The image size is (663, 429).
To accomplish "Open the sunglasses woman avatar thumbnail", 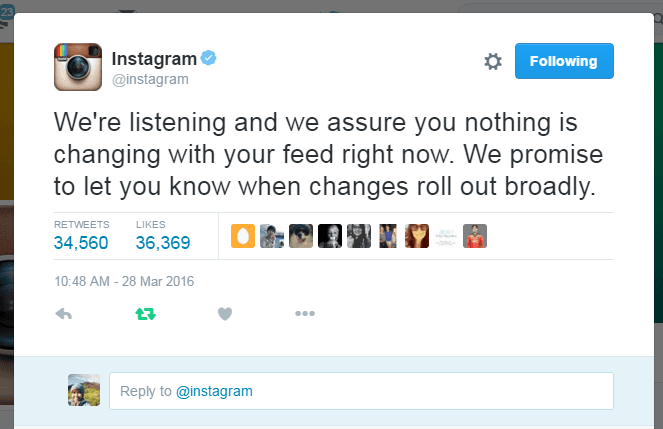I will [417, 236].
